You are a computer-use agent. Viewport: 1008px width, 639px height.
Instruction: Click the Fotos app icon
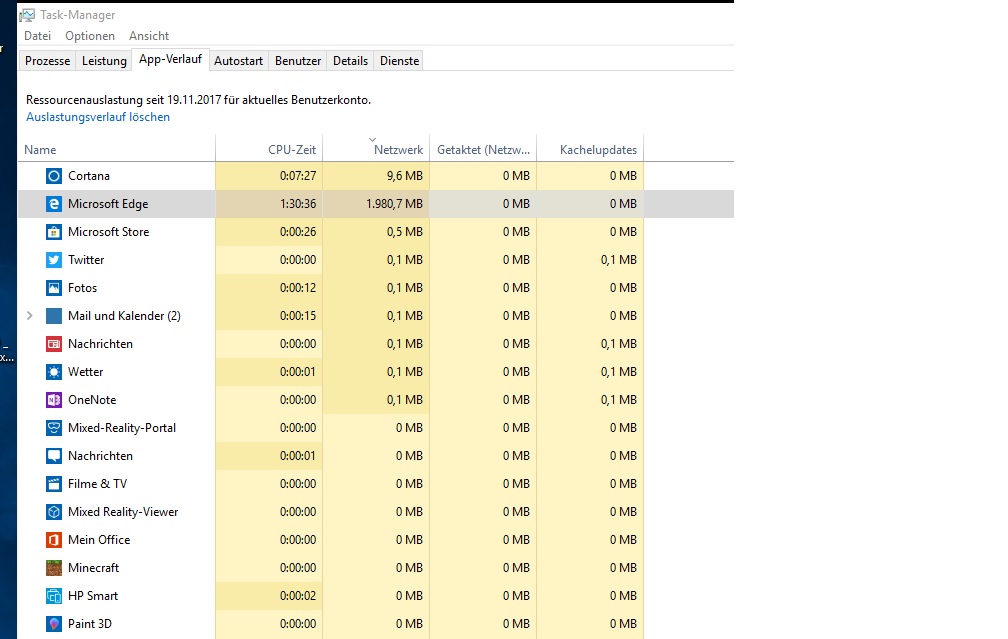tap(54, 288)
